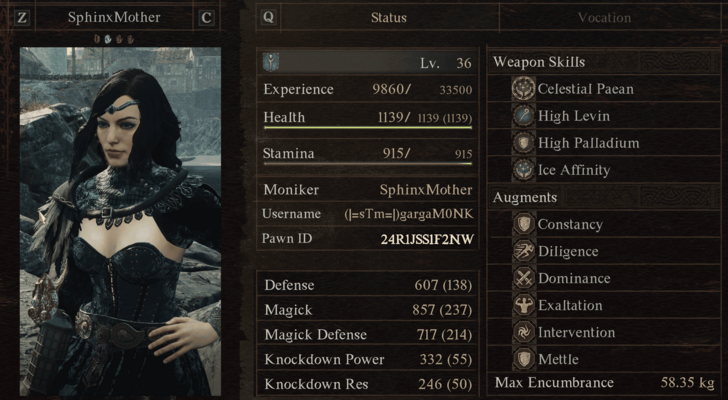Select the Celestial Paean skill icon
The width and height of the screenshot is (728, 400).
click(523, 89)
